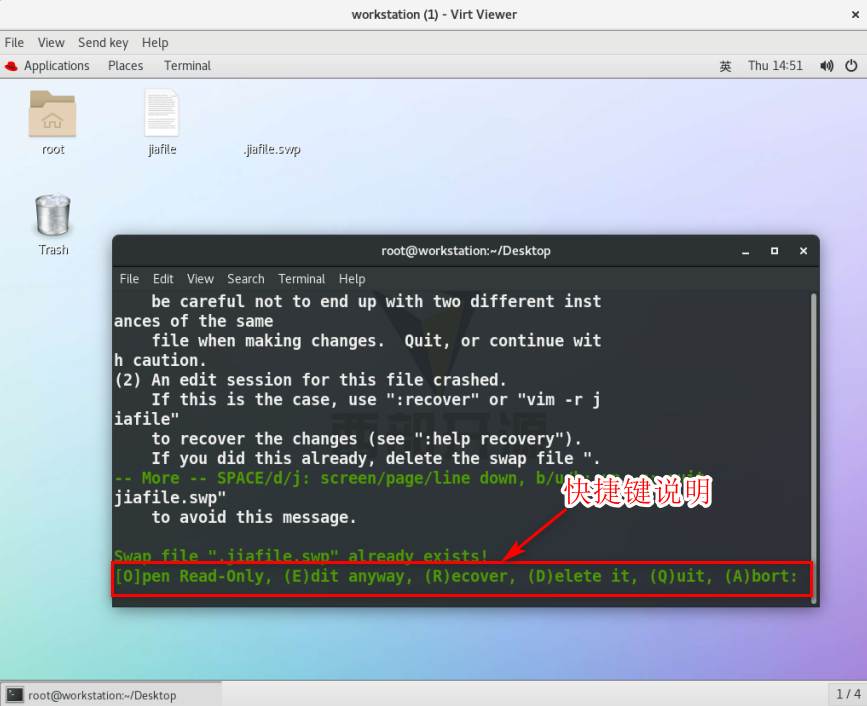Image resolution: width=867 pixels, height=706 pixels.
Task: Open the Trash desktop icon
Action: coord(53,215)
